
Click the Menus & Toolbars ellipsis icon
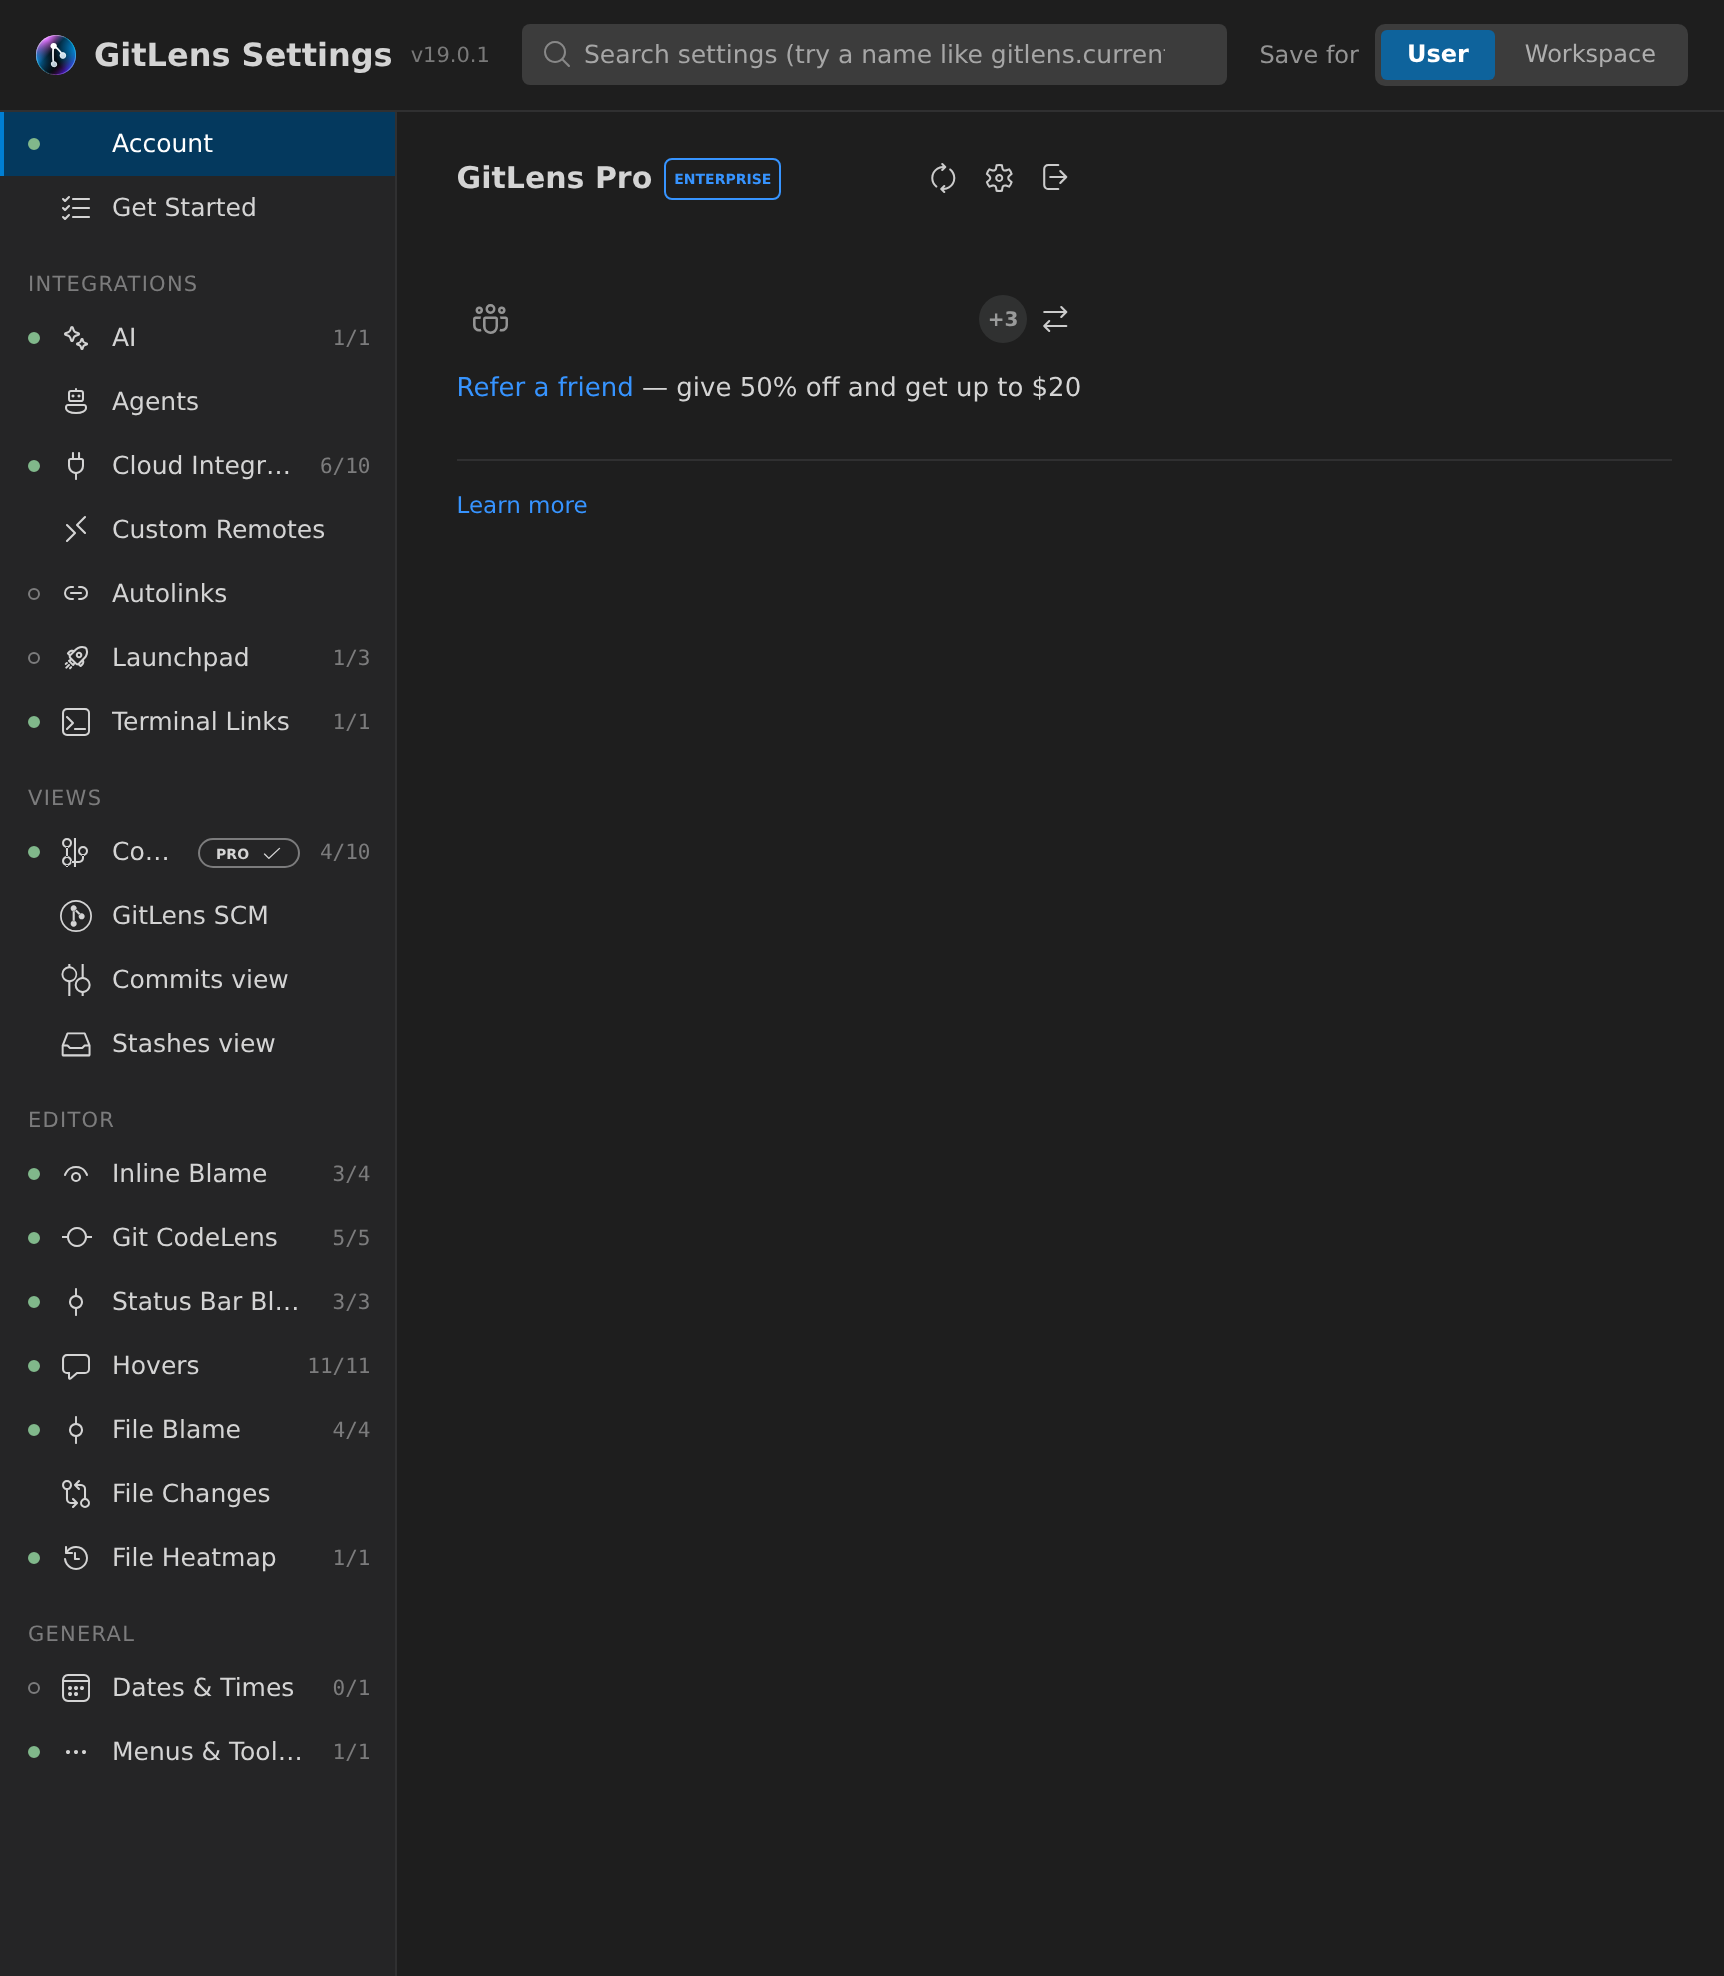76,1752
